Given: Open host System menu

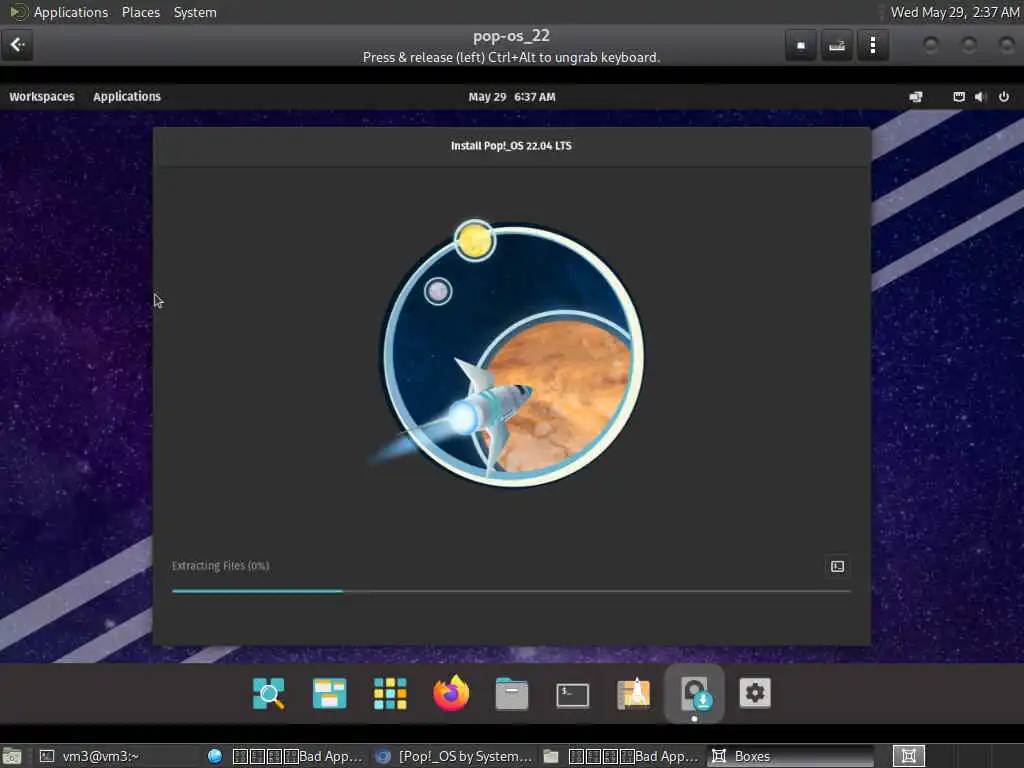Looking at the screenshot, I should point(195,12).
